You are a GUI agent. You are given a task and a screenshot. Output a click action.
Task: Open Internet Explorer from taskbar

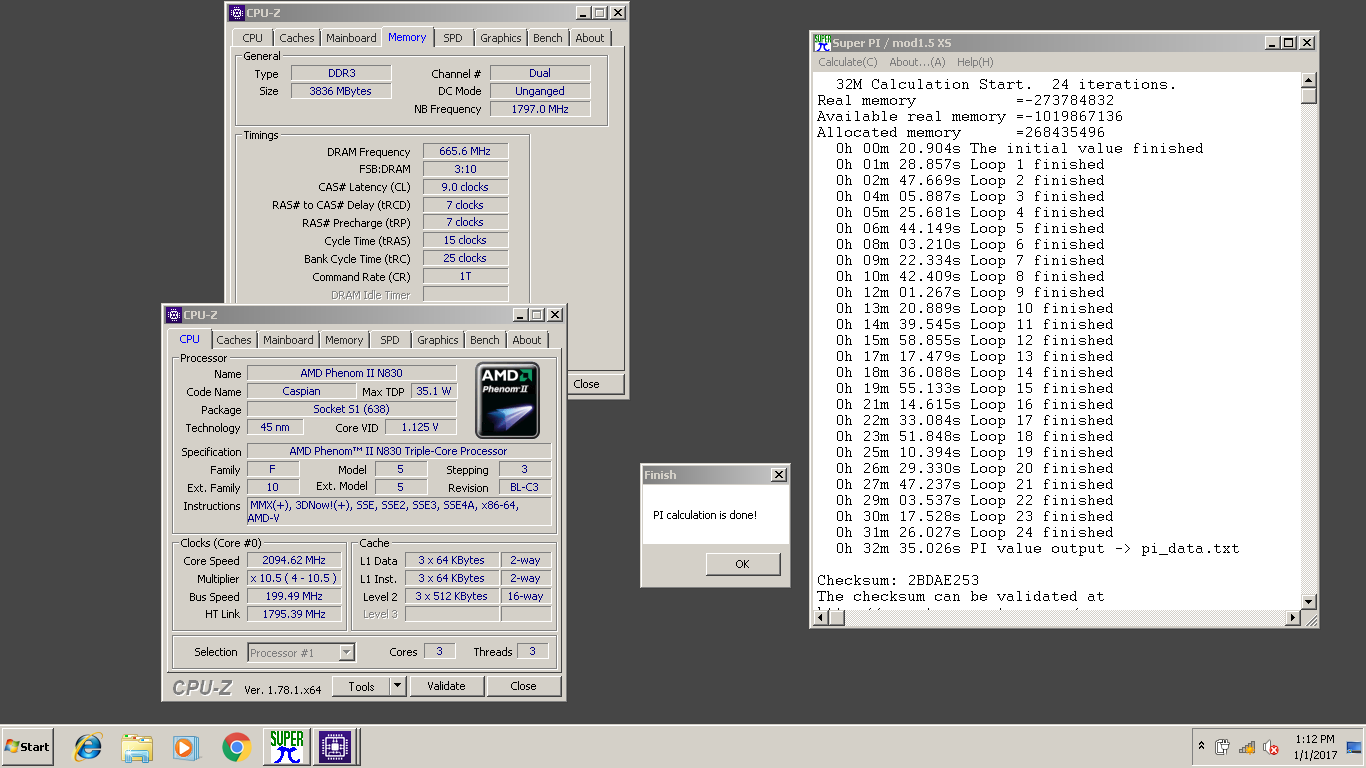[88, 747]
